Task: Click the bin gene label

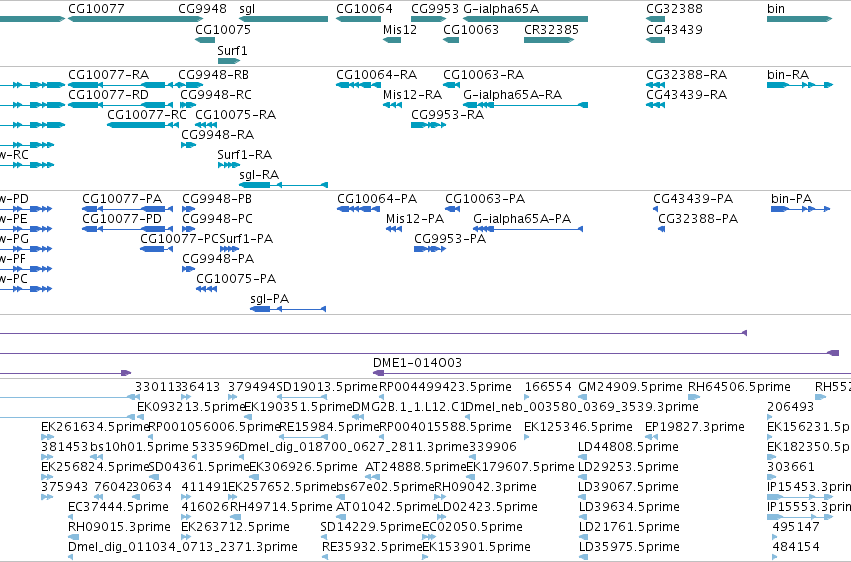Action: [x=776, y=9]
